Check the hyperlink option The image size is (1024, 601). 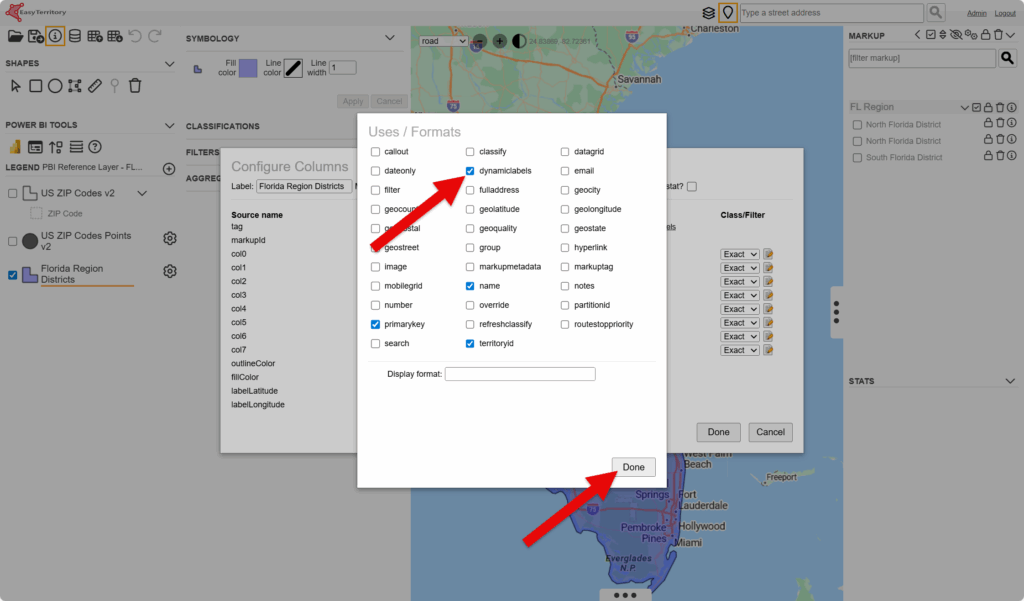tap(565, 248)
